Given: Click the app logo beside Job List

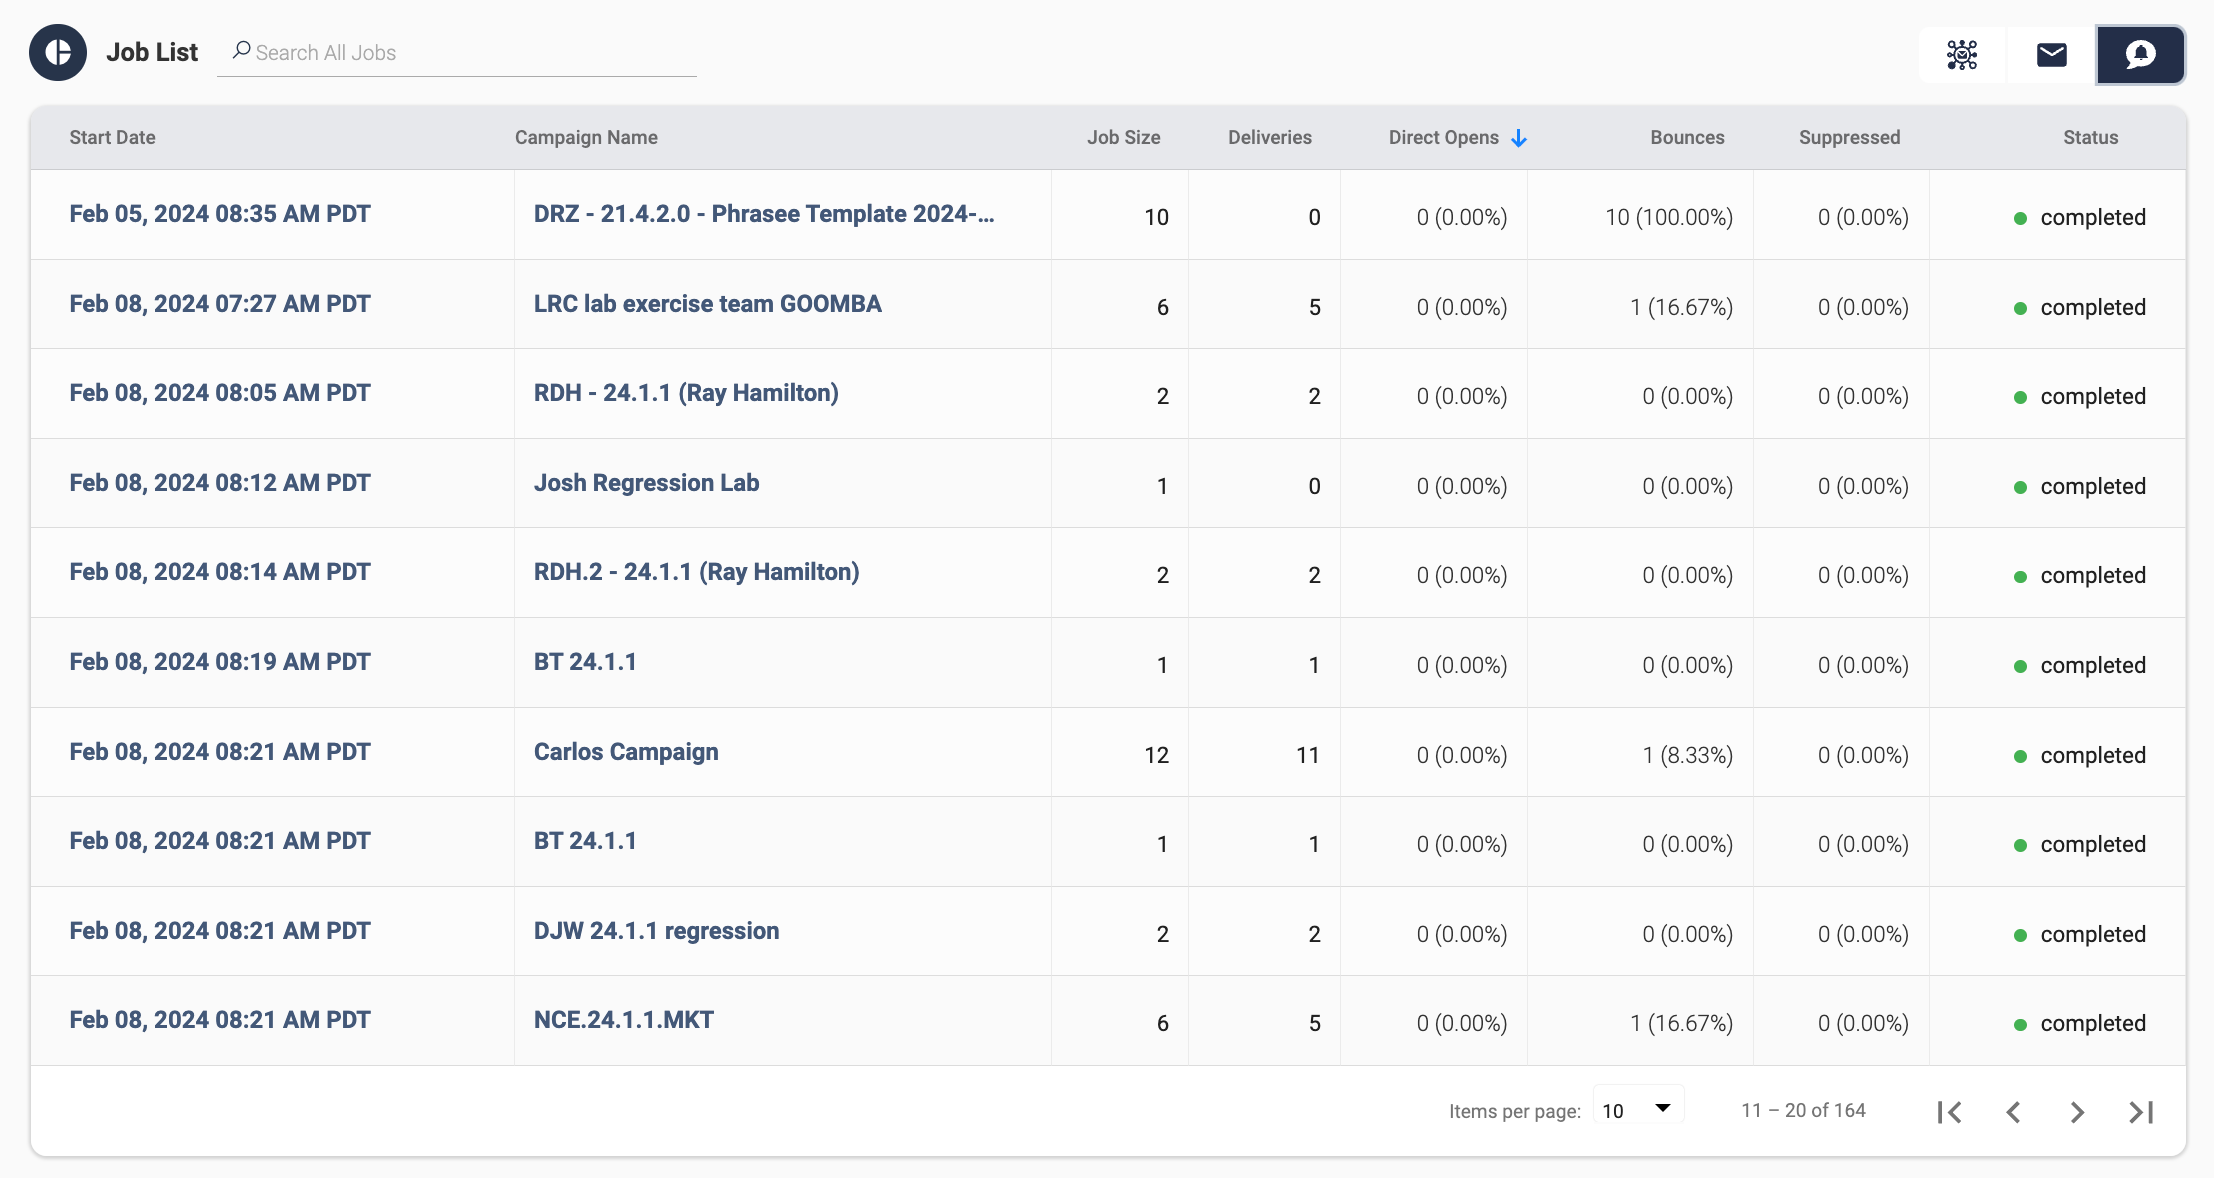Looking at the screenshot, I should 58,53.
